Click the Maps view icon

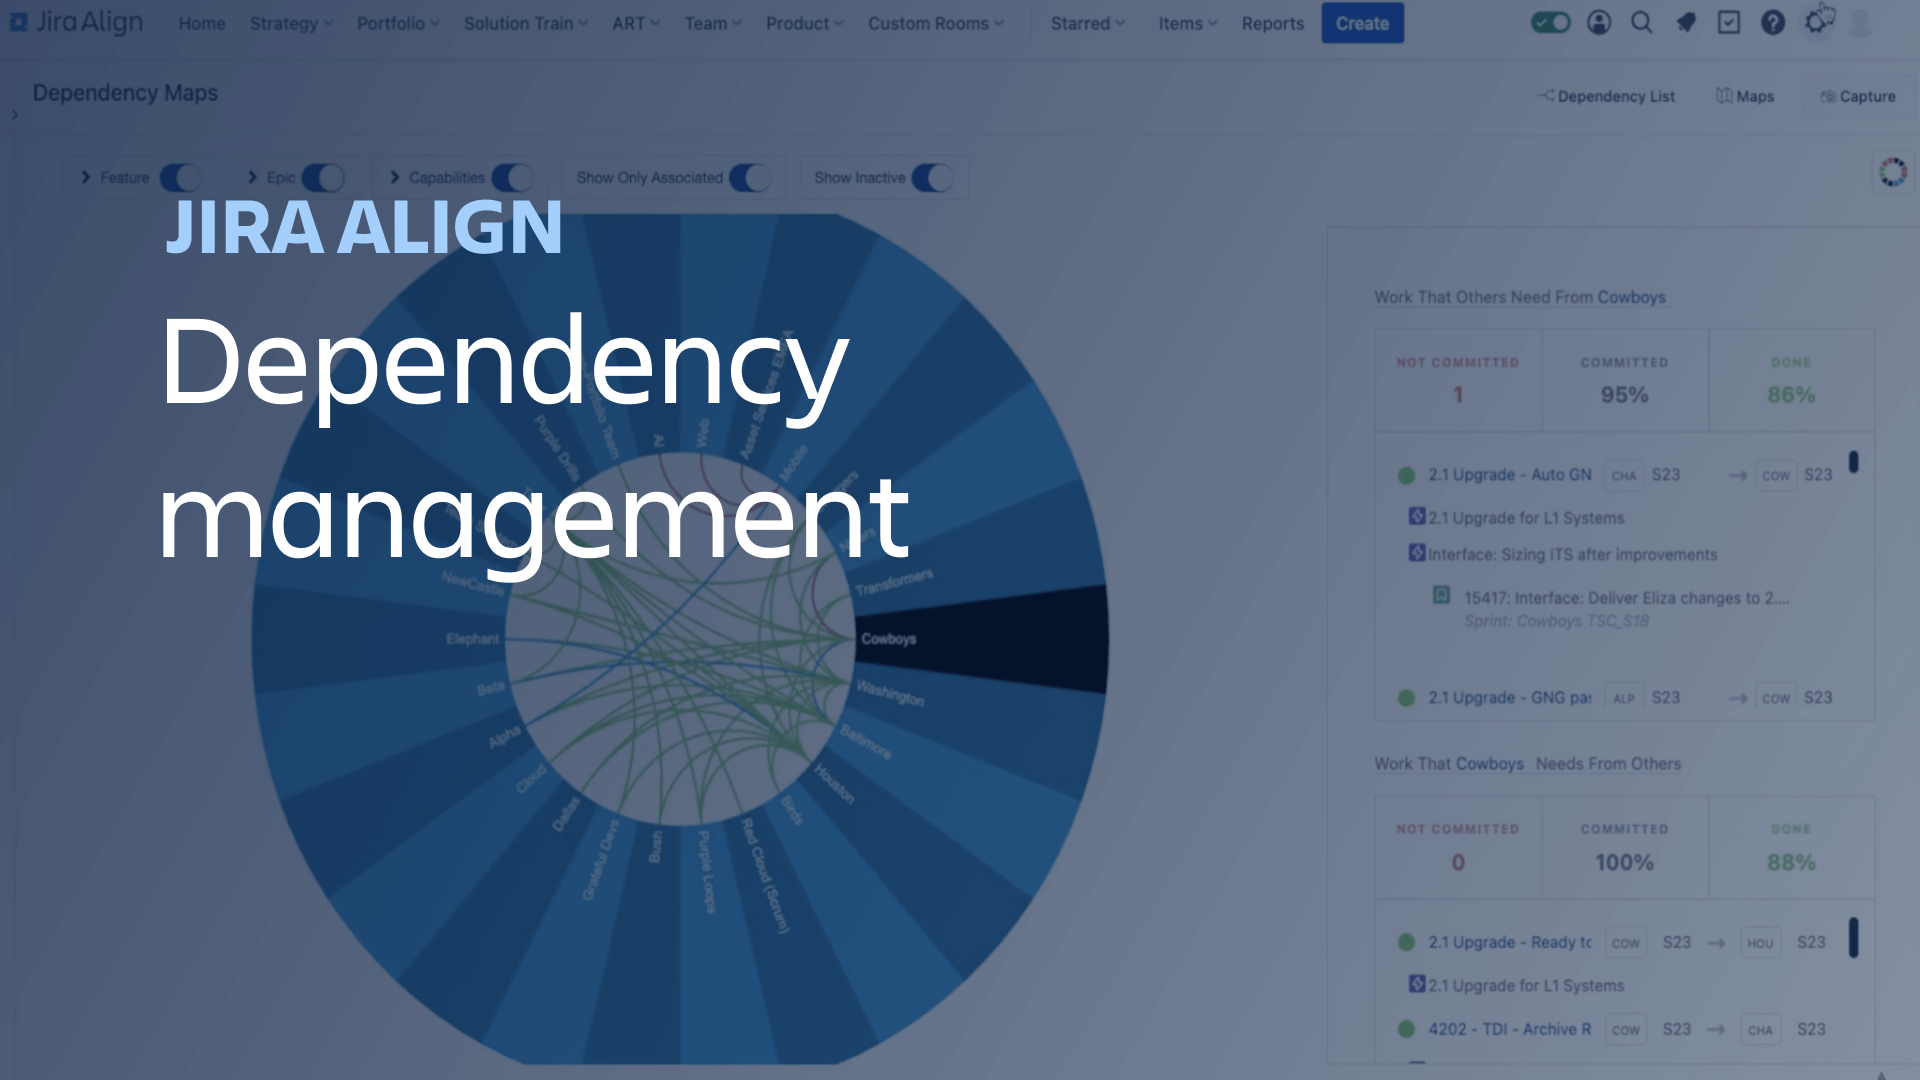pyautogui.click(x=1745, y=95)
